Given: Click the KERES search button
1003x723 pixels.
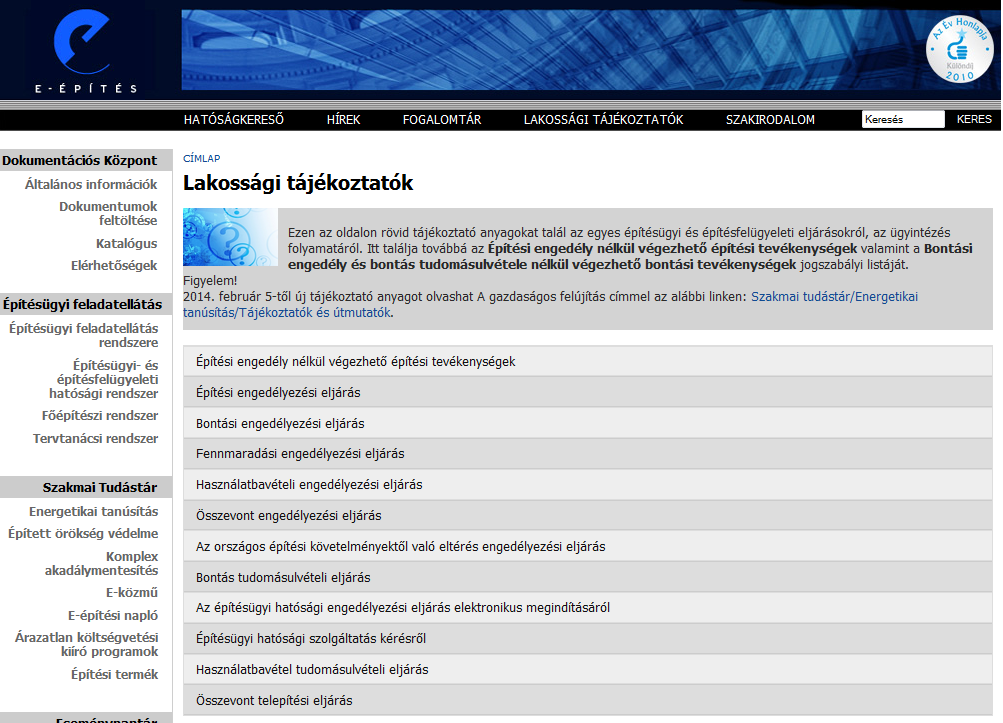Looking at the screenshot, I should pyautogui.click(x=974, y=119).
